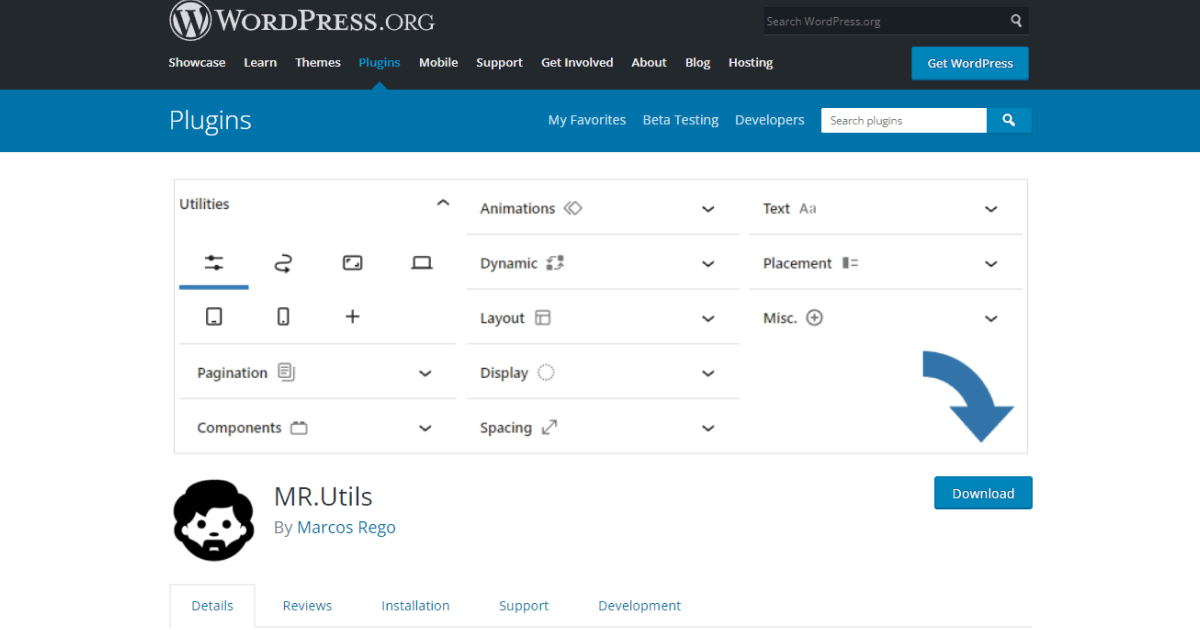Open the Hosting menu item
Screen dimensions: 1200x630
click(x=750, y=62)
